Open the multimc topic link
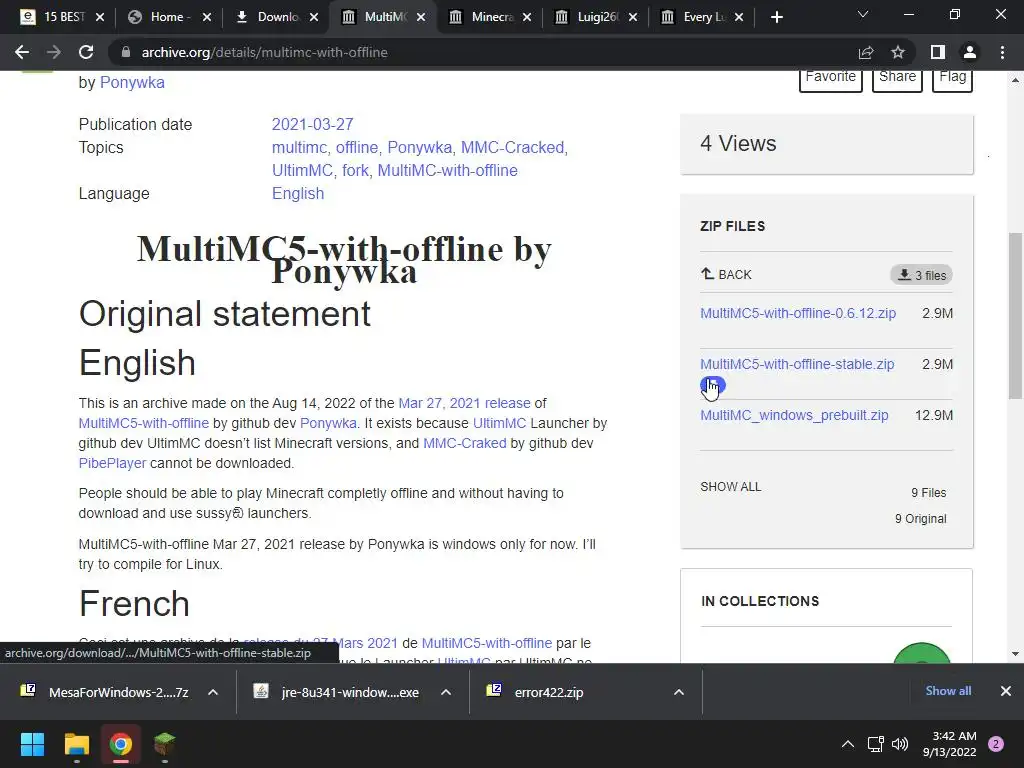Viewport: 1024px width, 768px height. [299, 148]
